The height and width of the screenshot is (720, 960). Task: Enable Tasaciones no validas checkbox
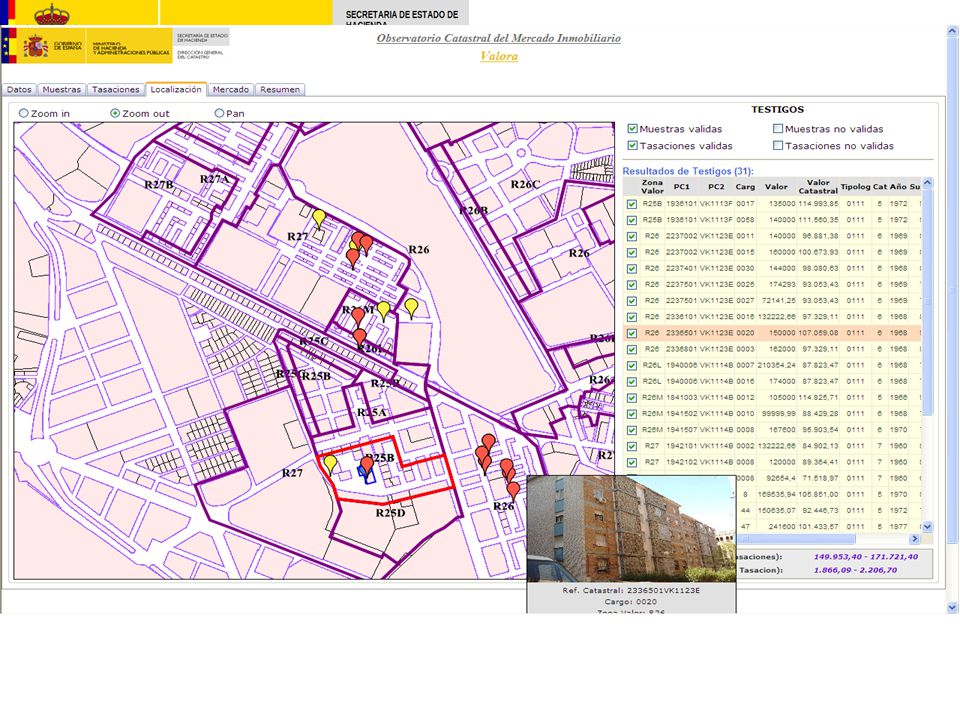point(778,146)
